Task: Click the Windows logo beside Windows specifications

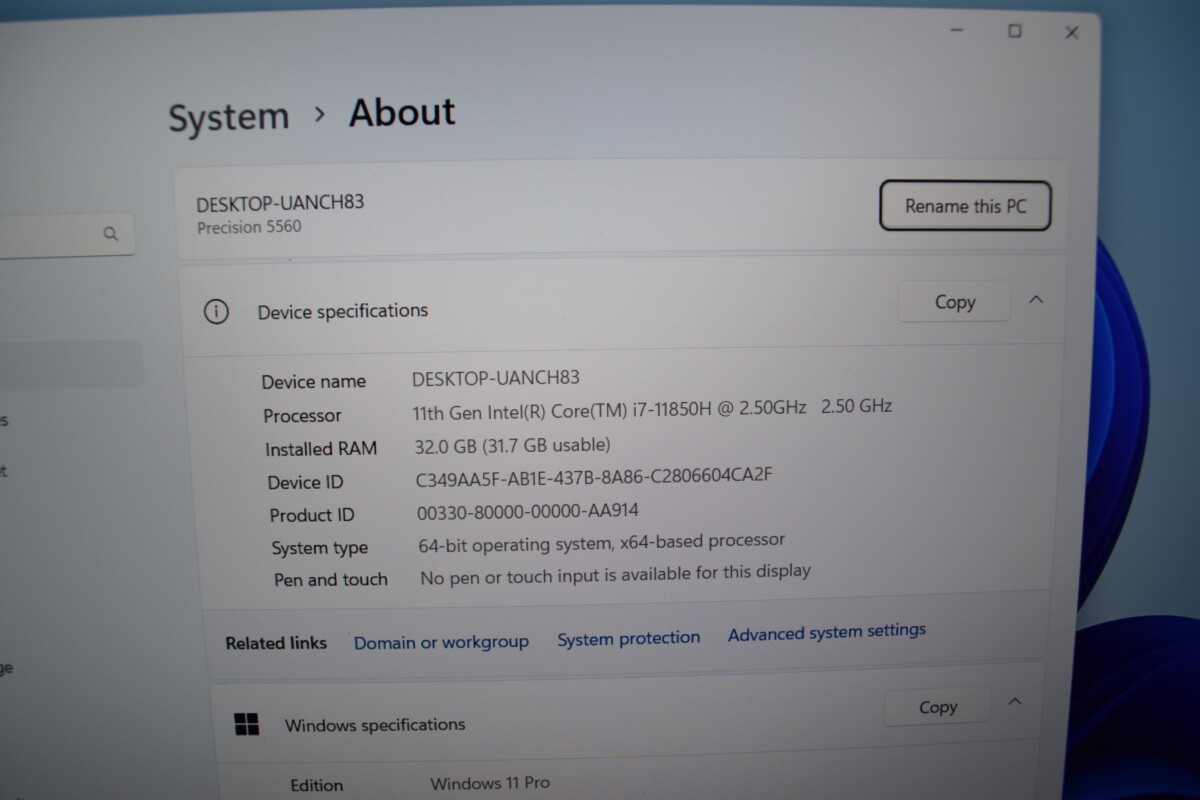Action: pyautogui.click(x=246, y=724)
